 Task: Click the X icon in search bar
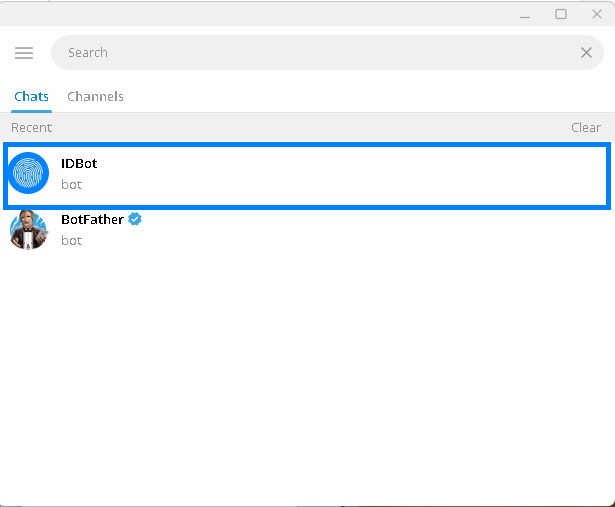click(586, 53)
